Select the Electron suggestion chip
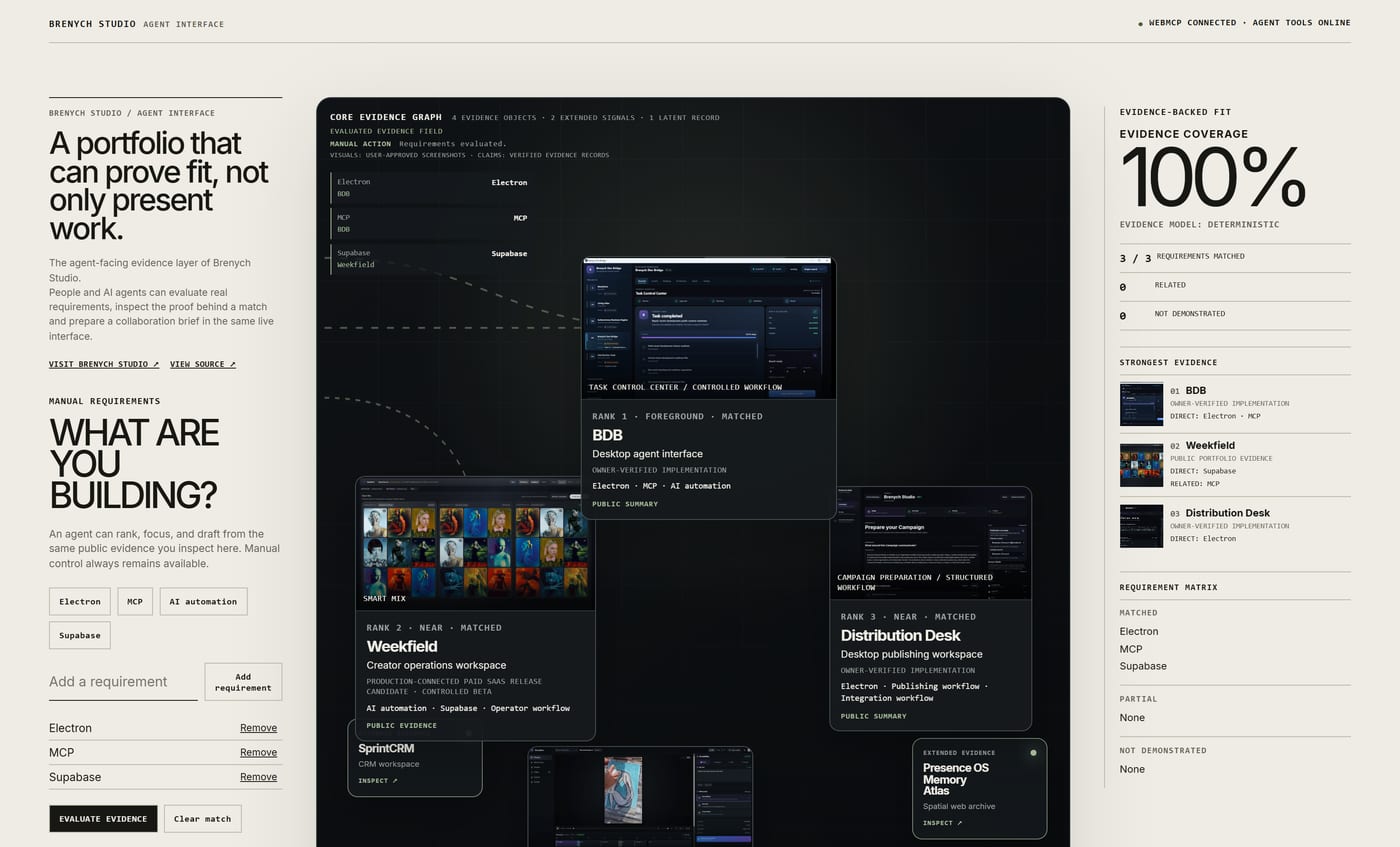 coord(80,601)
